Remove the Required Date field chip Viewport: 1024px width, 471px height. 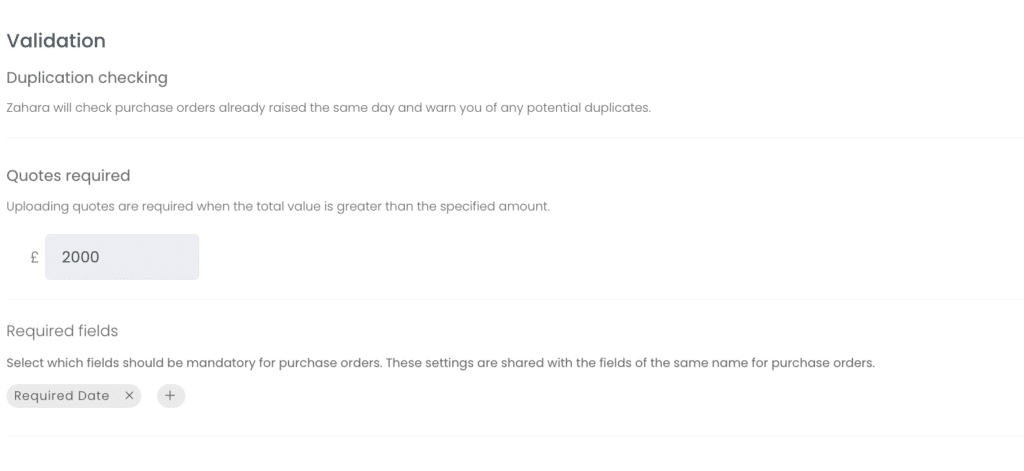(129, 395)
